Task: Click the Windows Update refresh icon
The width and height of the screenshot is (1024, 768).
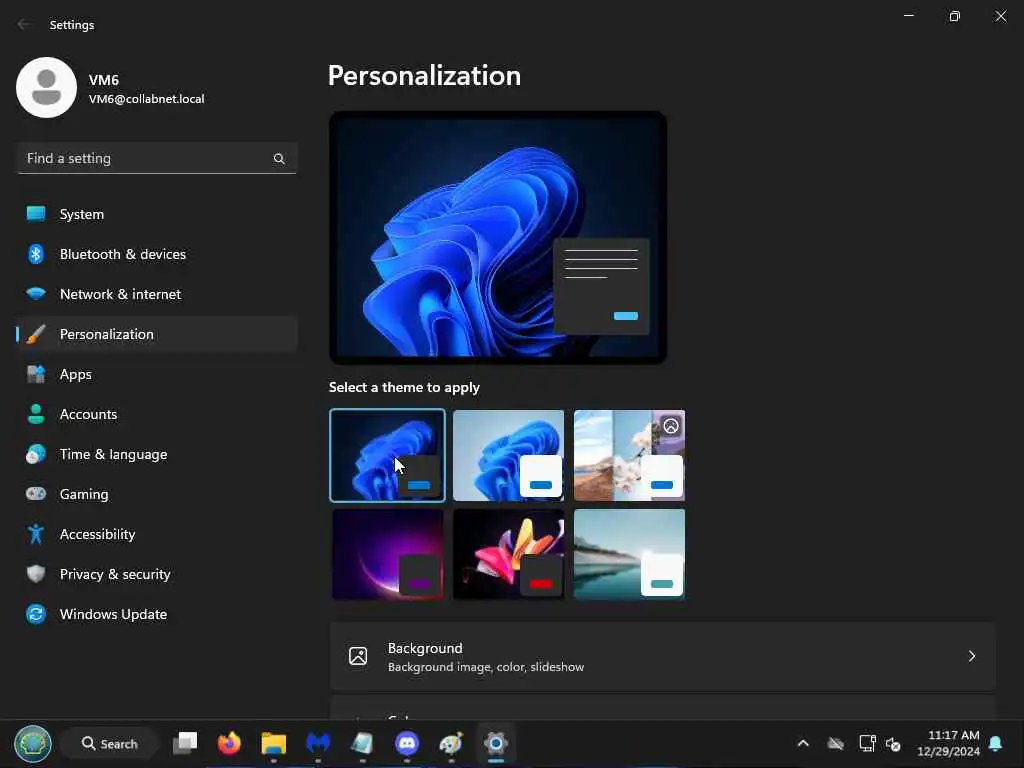Action: [x=36, y=614]
